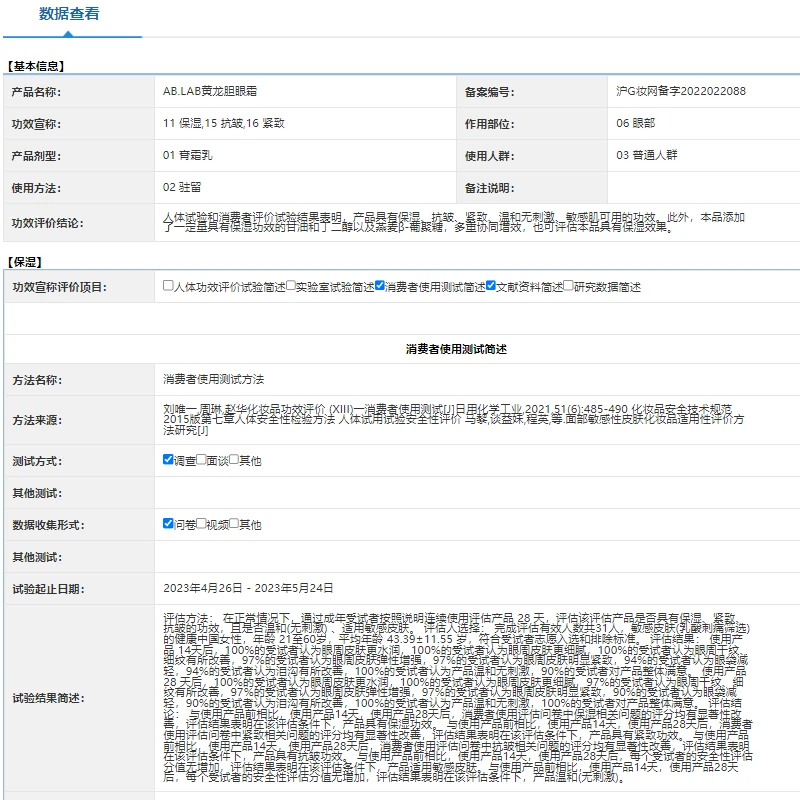Uncheck 调查 in the 测试方式 row
Viewport: 800px width, 800px height.
pos(168,460)
